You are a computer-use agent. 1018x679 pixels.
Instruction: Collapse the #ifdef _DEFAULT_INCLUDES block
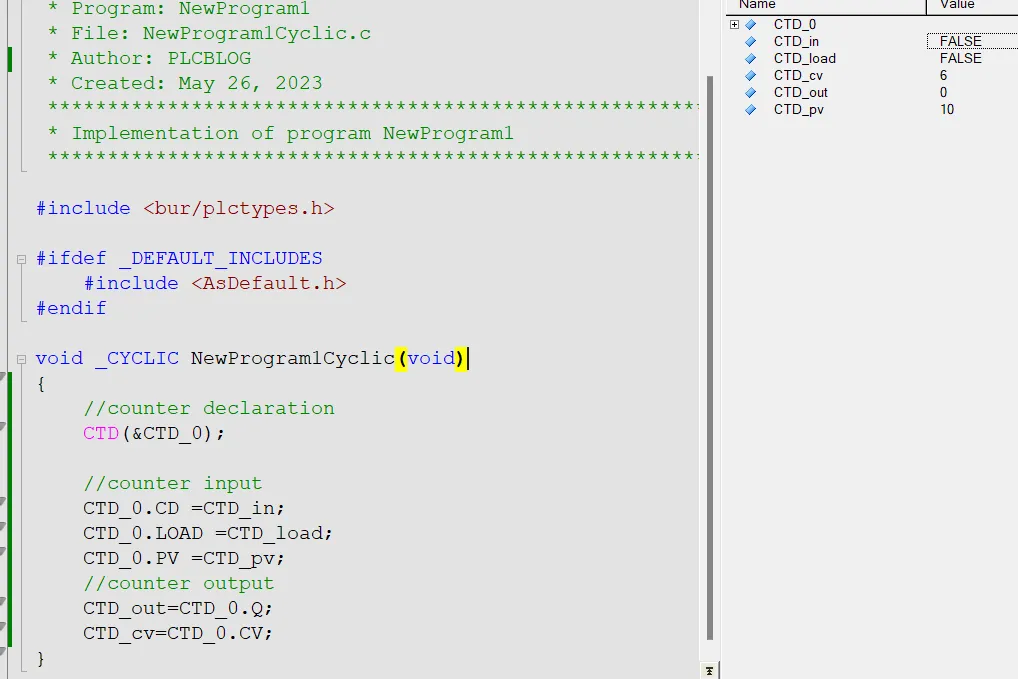tap(22, 258)
